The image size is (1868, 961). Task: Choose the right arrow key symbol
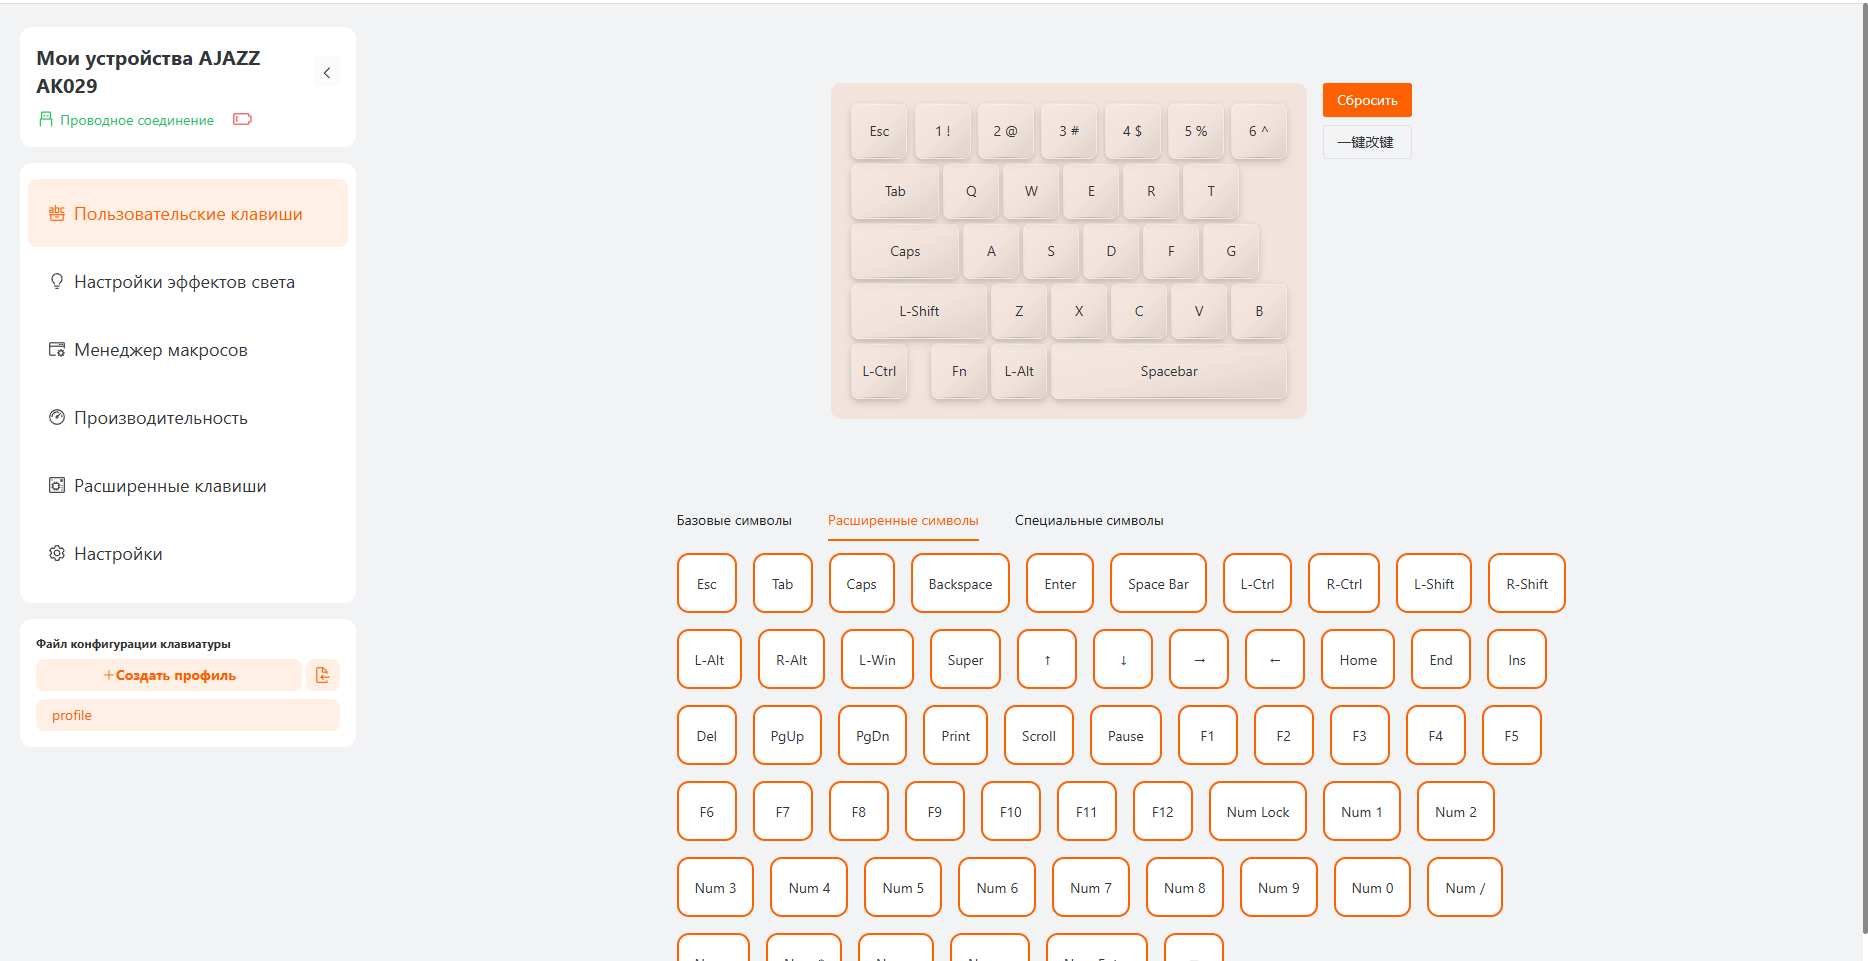[x=1199, y=659]
